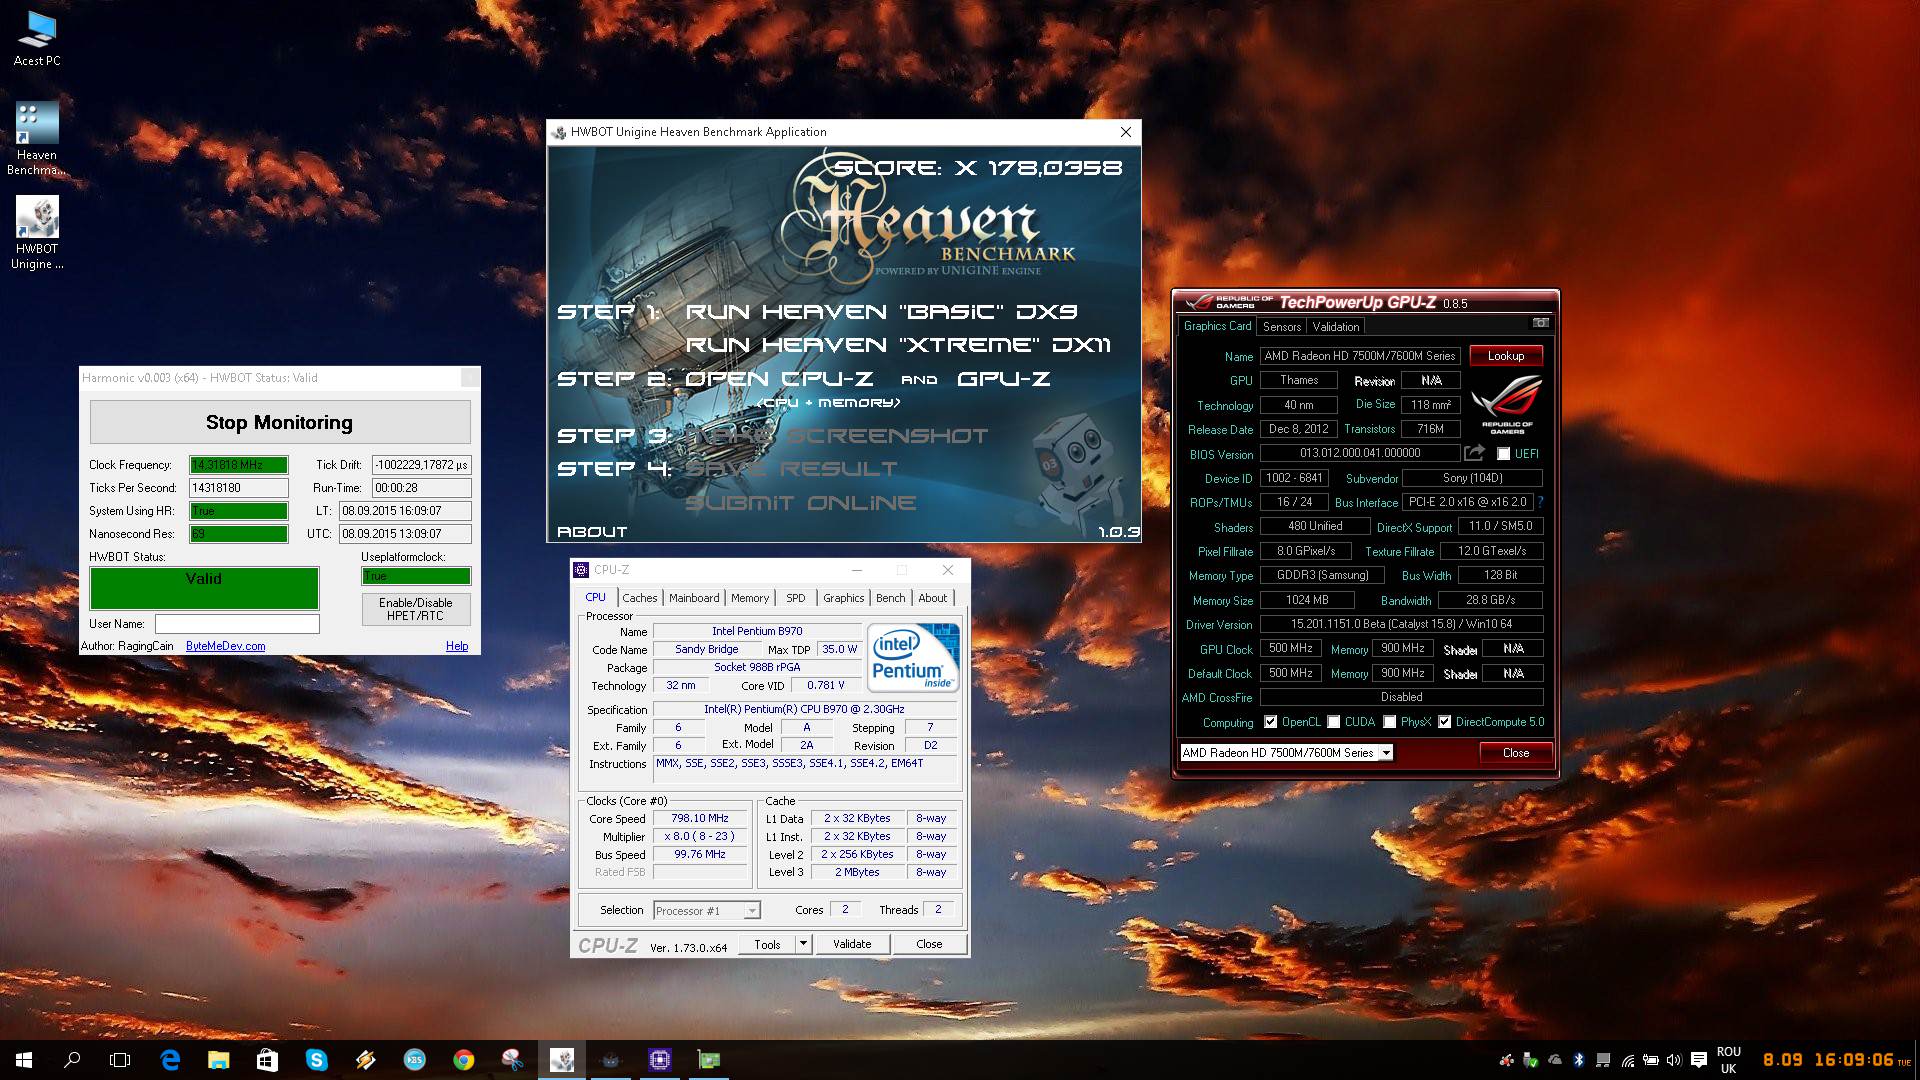Image resolution: width=1920 pixels, height=1080 pixels.
Task: Open HWBOT Unigine desktop shortcut
Action: 37,232
